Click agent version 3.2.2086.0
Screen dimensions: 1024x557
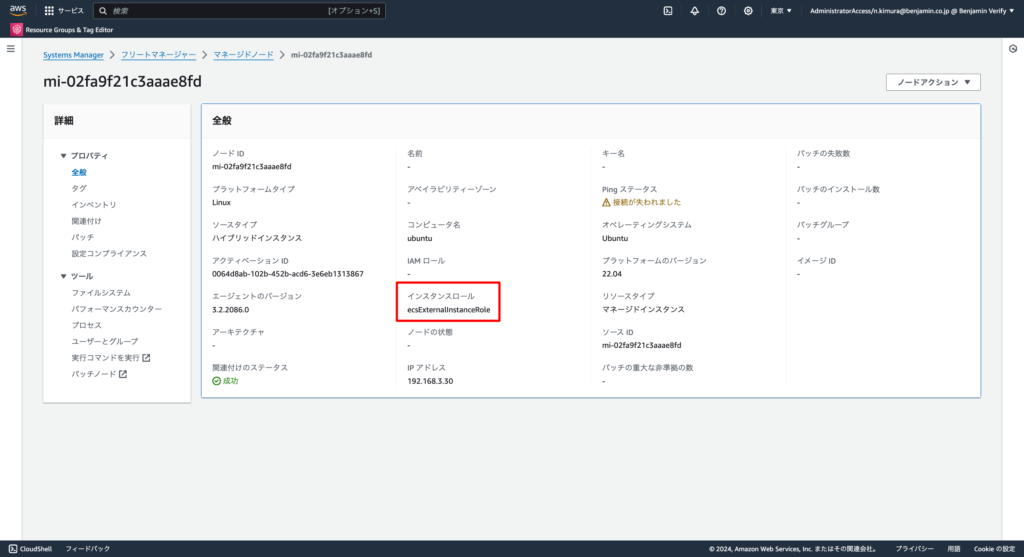point(230,310)
